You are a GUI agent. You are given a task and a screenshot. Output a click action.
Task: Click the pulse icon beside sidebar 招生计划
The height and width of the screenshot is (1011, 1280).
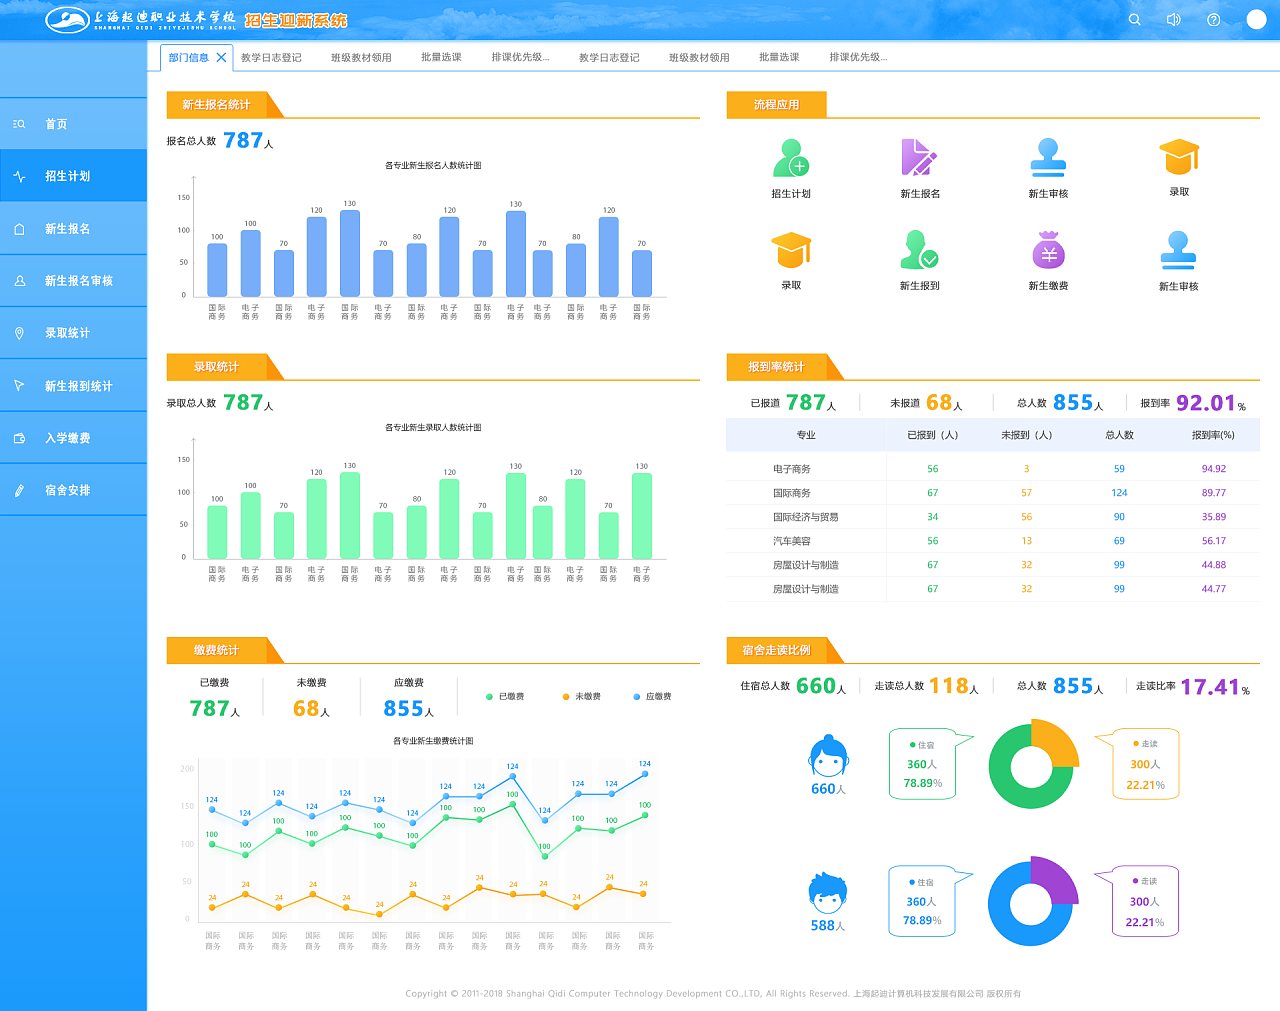19,176
